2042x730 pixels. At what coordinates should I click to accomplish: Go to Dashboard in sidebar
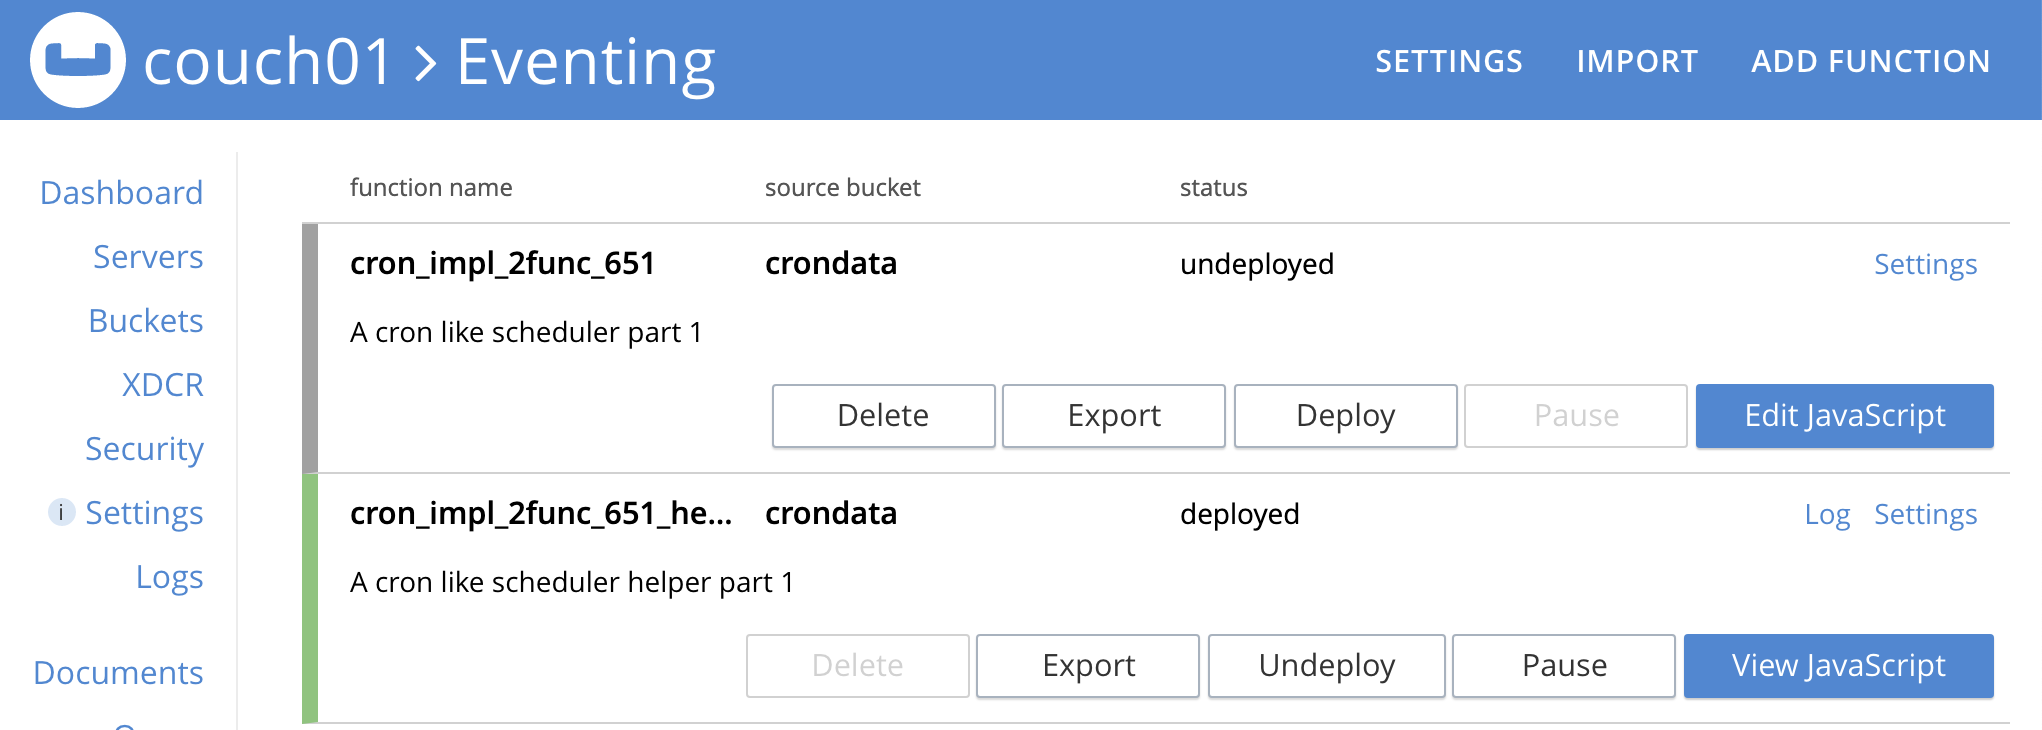pos(121,193)
